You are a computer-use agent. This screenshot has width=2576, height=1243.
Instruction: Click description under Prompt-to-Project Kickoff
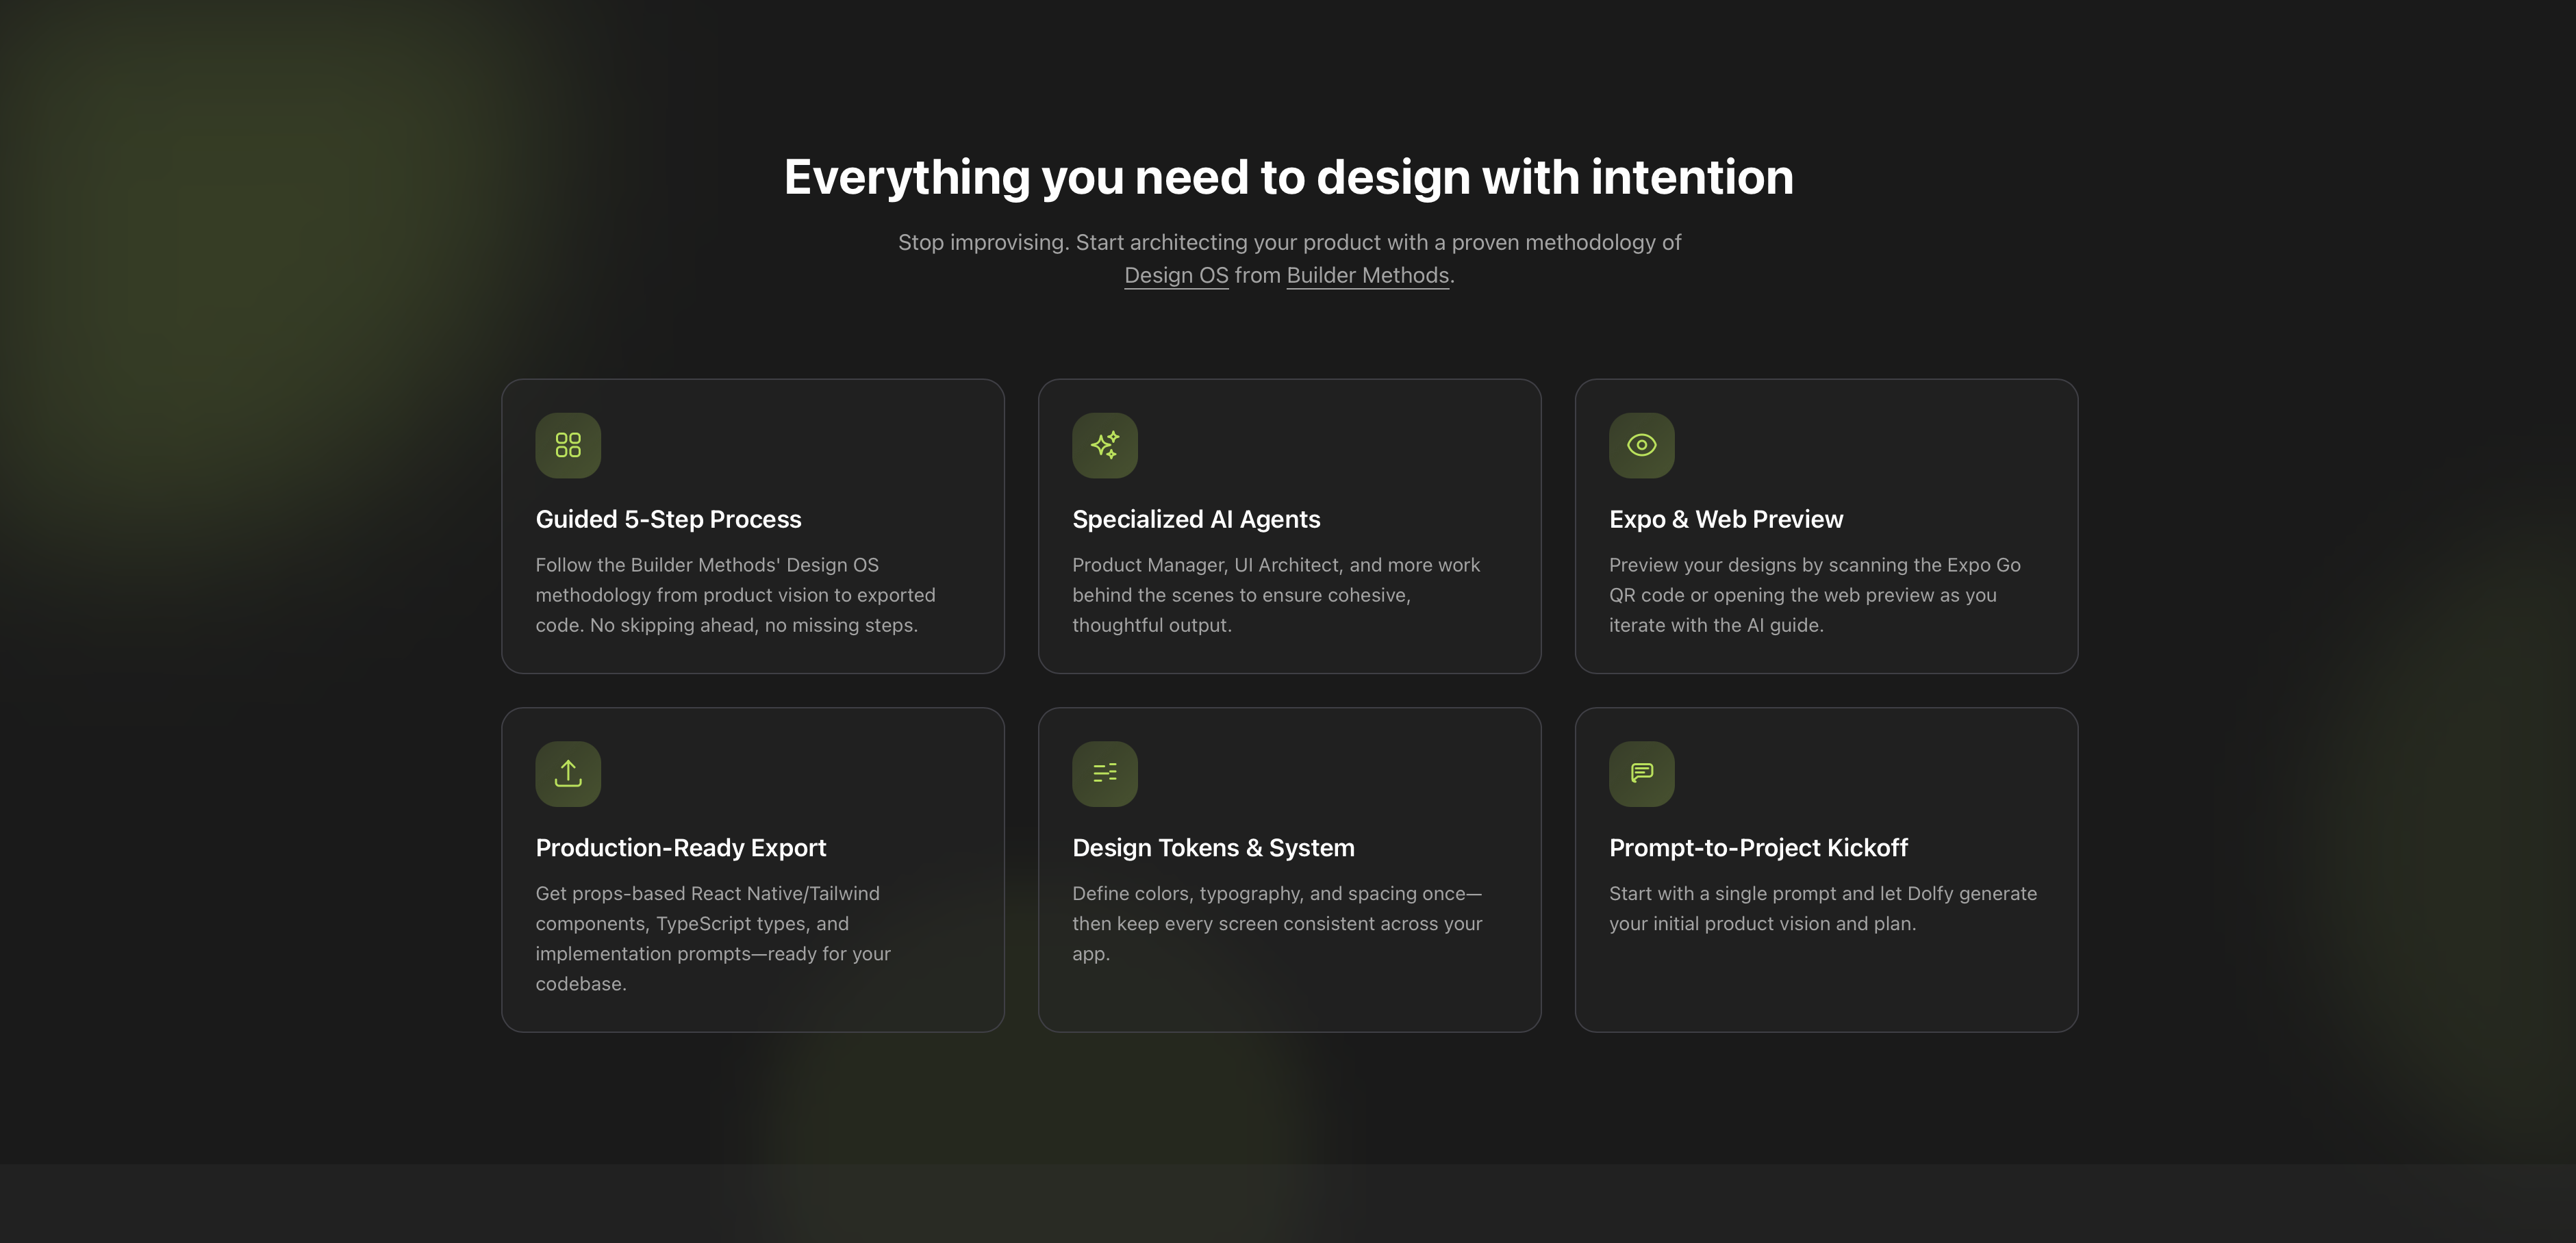[1822, 908]
